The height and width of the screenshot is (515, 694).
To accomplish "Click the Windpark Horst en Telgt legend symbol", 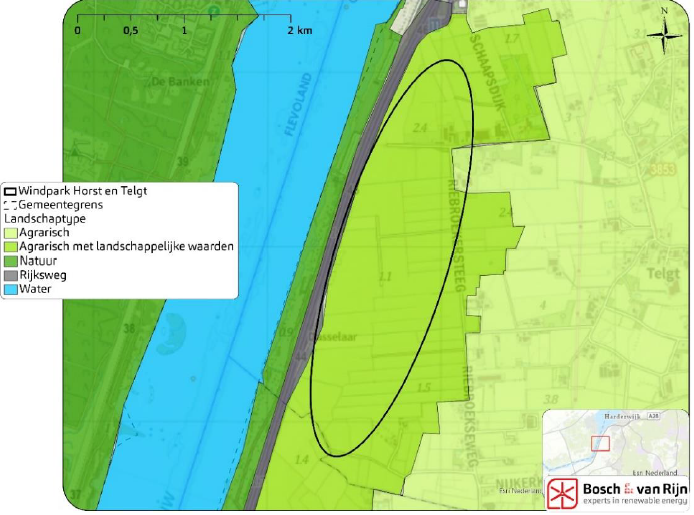I will [10, 190].
